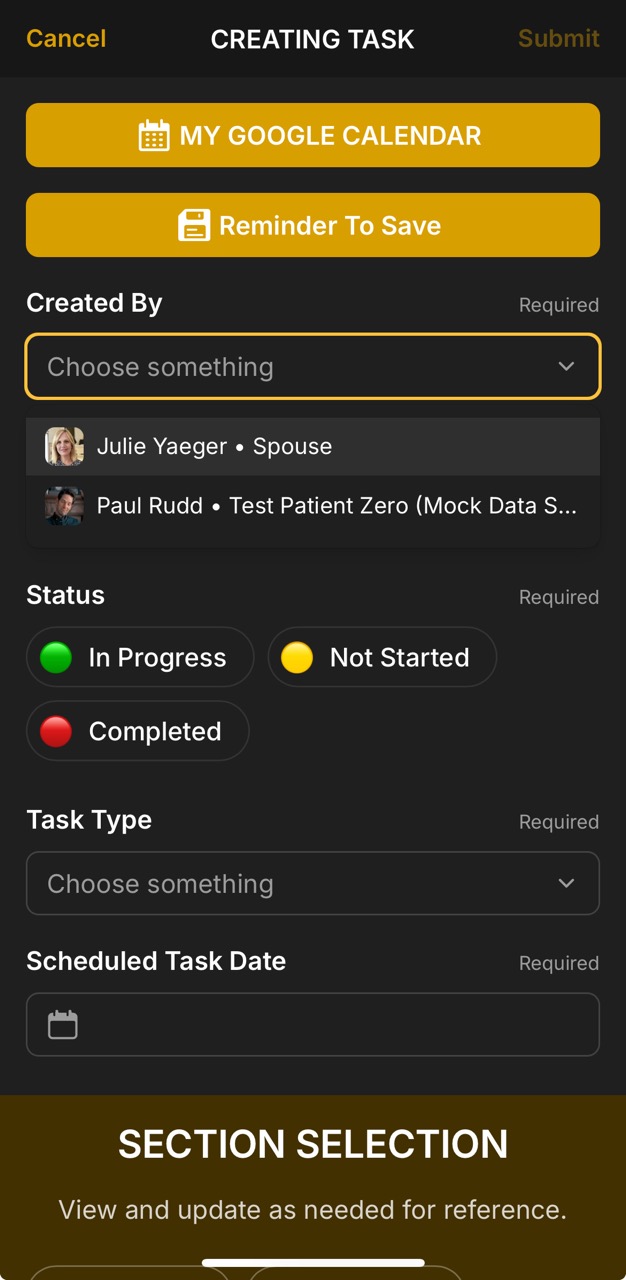The height and width of the screenshot is (1280, 626).
Task: Click the Scheduled Task Date input field
Action: coord(313,1024)
